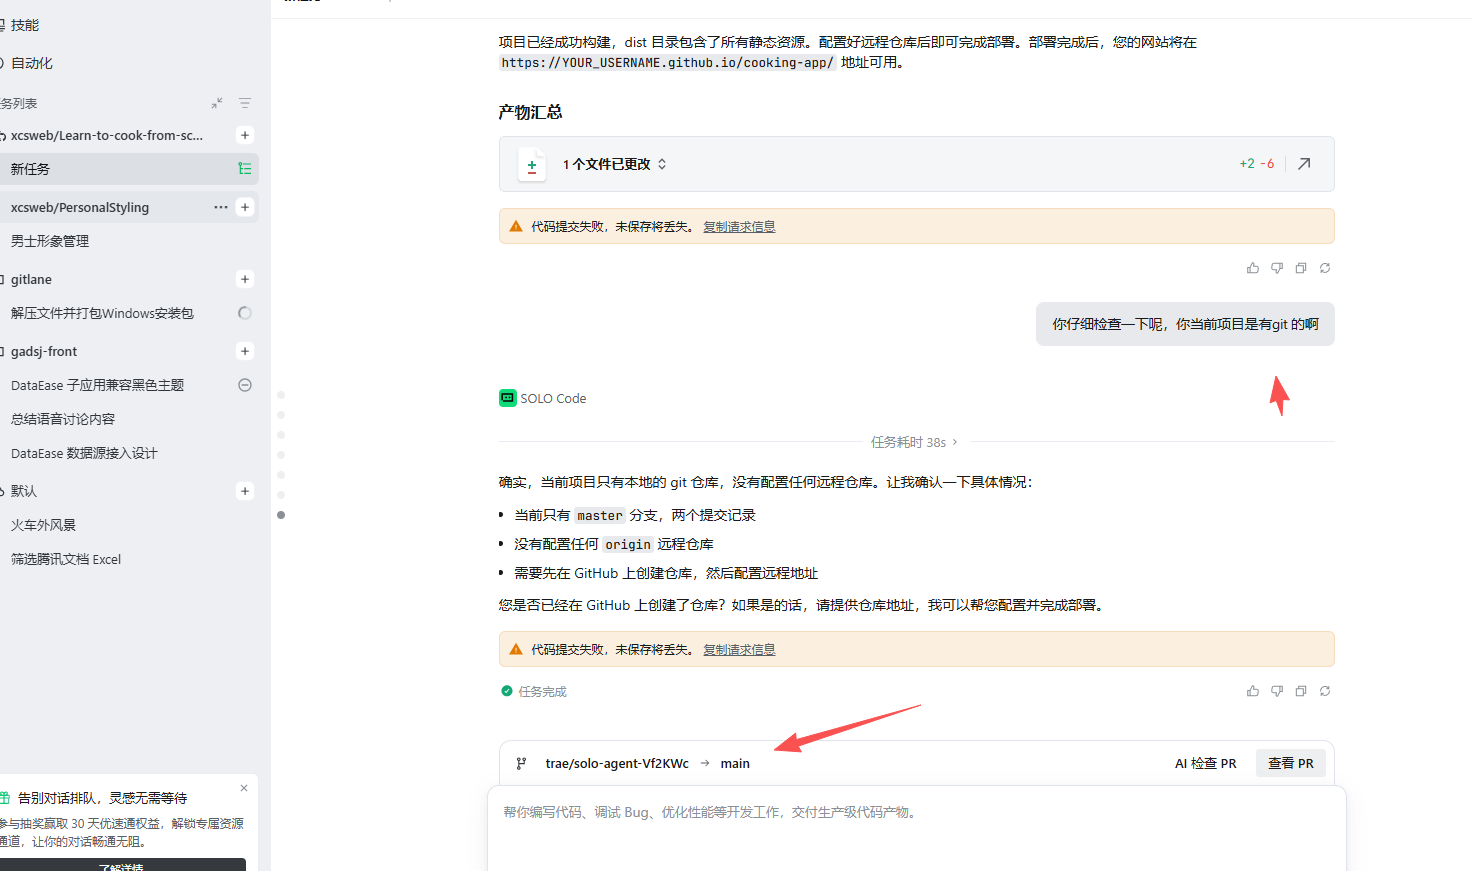Click the 查看 PR button
Viewport: 1472px width, 871px height.
[1291, 763]
